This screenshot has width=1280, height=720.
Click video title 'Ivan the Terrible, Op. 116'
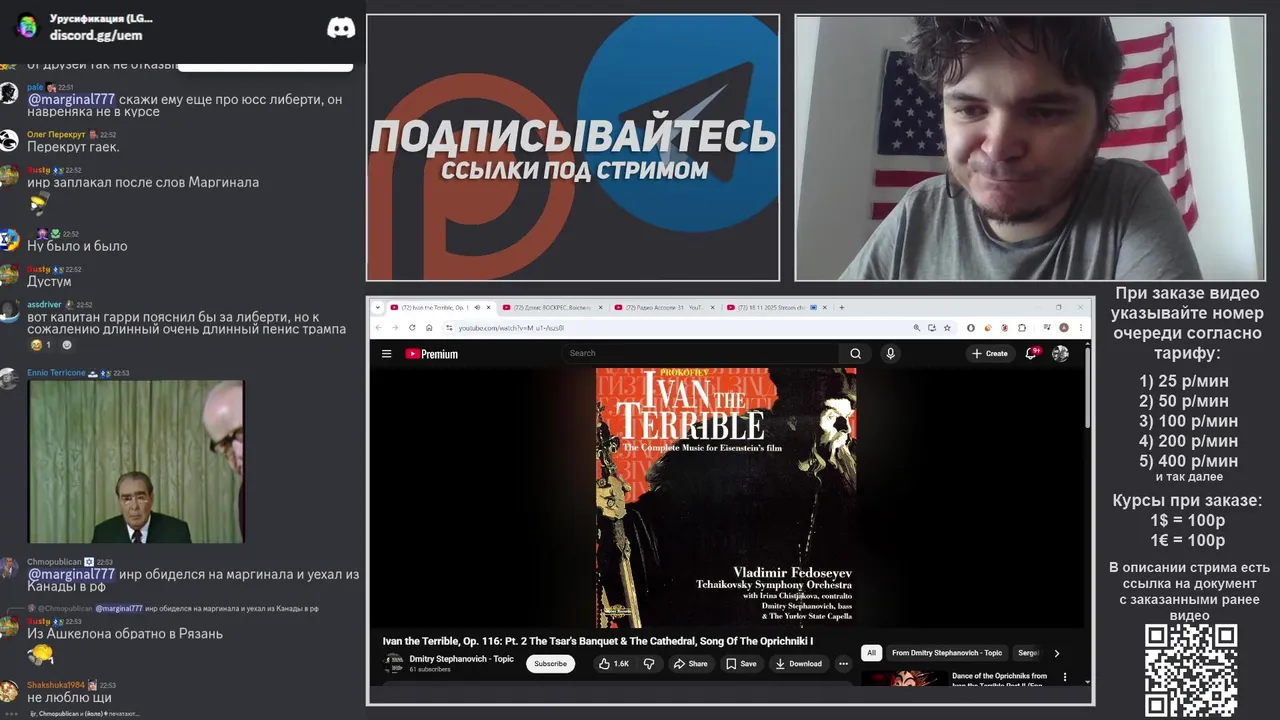coord(598,641)
